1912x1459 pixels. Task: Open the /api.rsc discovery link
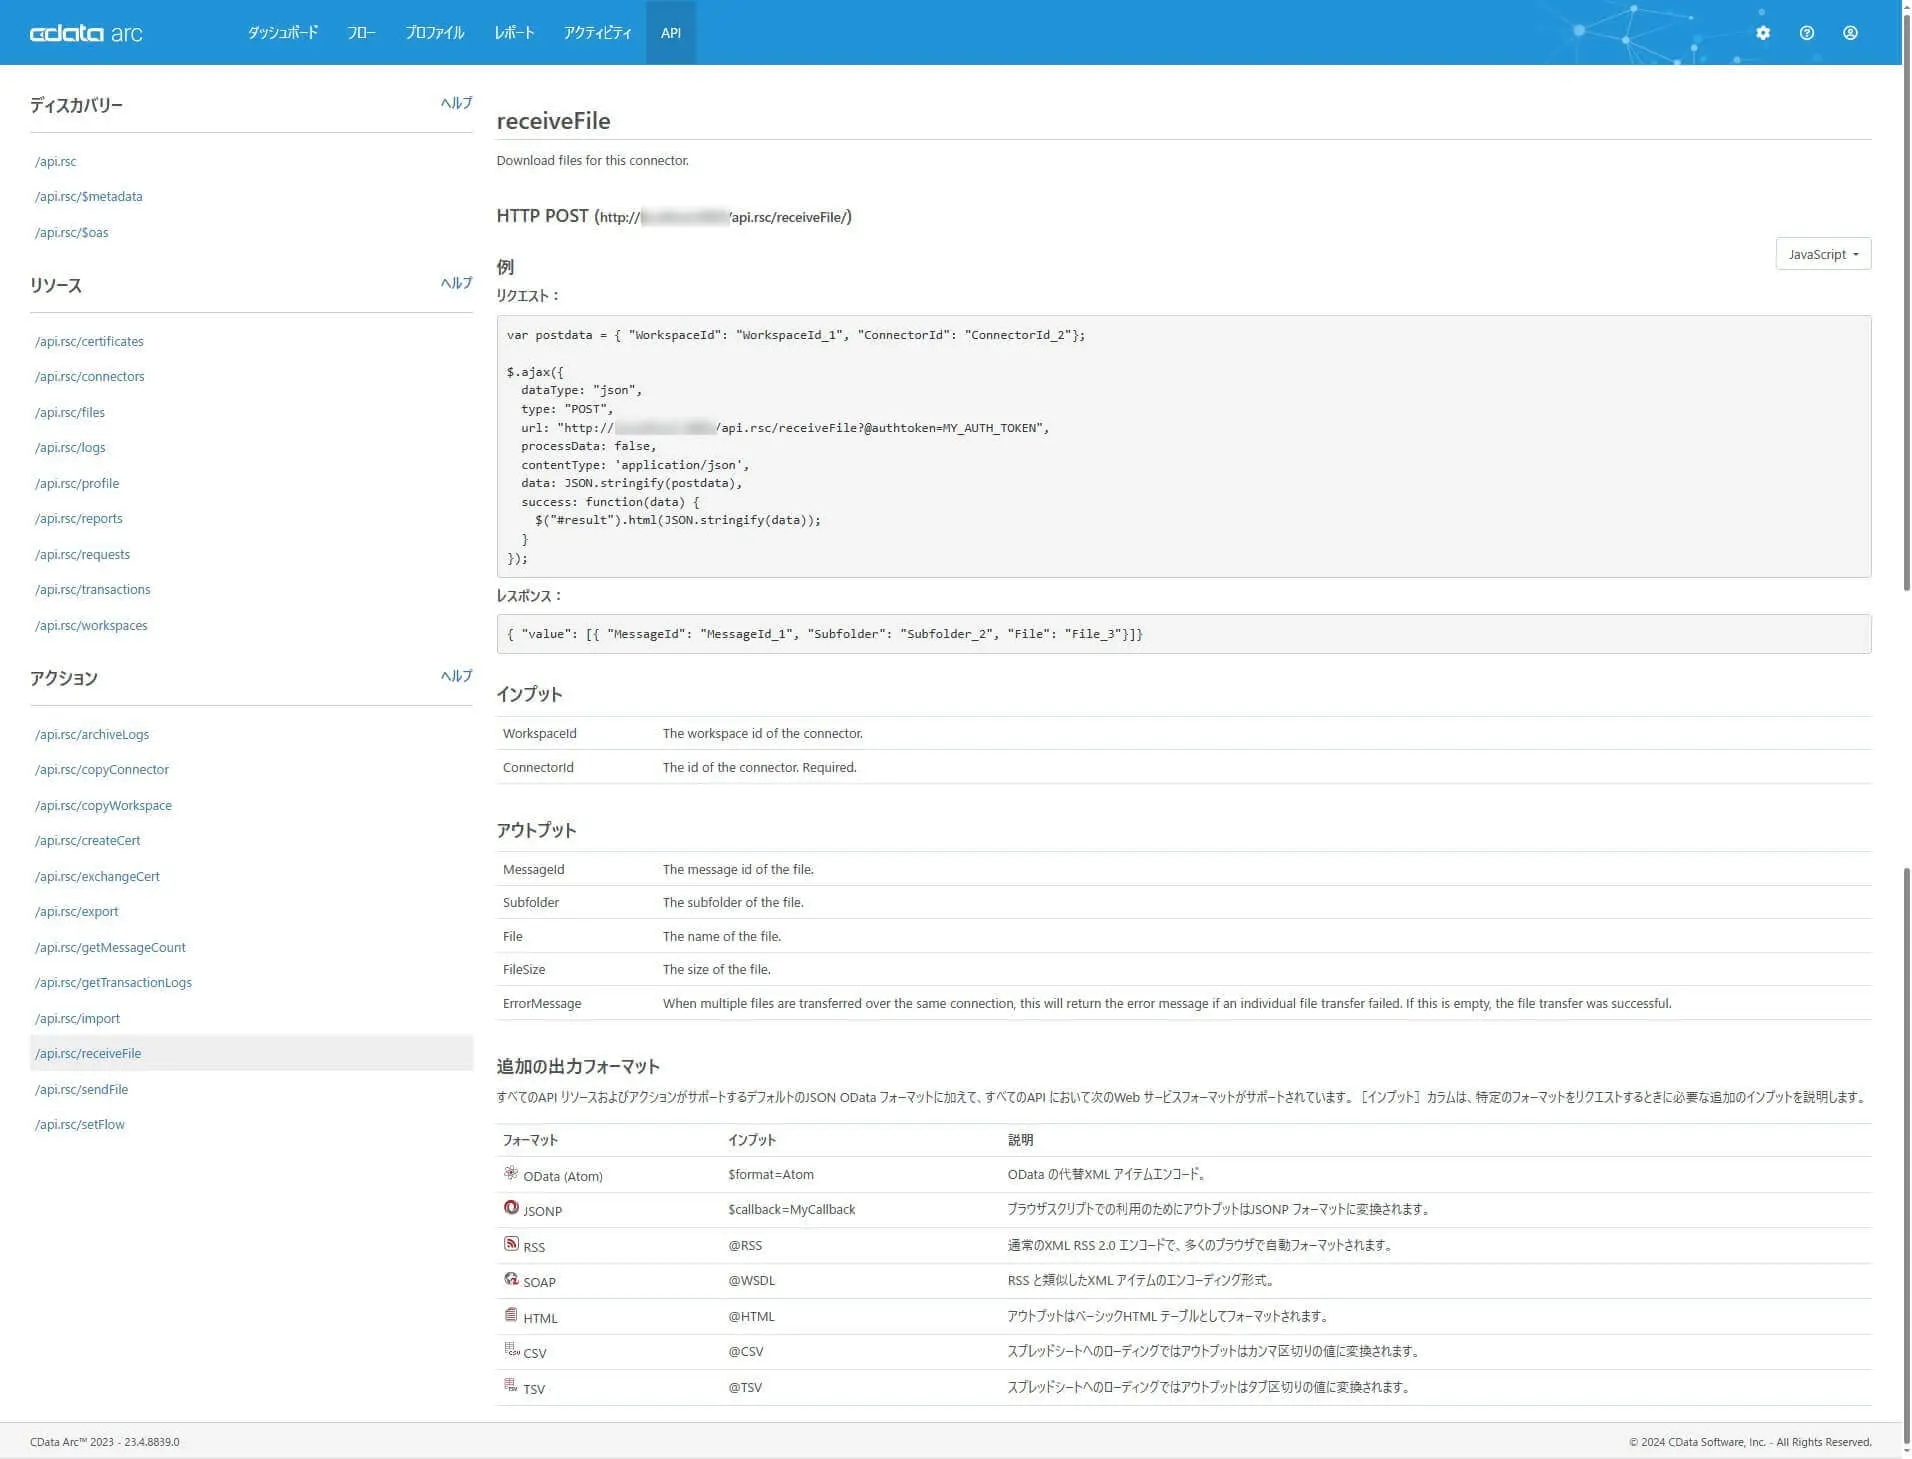[56, 161]
